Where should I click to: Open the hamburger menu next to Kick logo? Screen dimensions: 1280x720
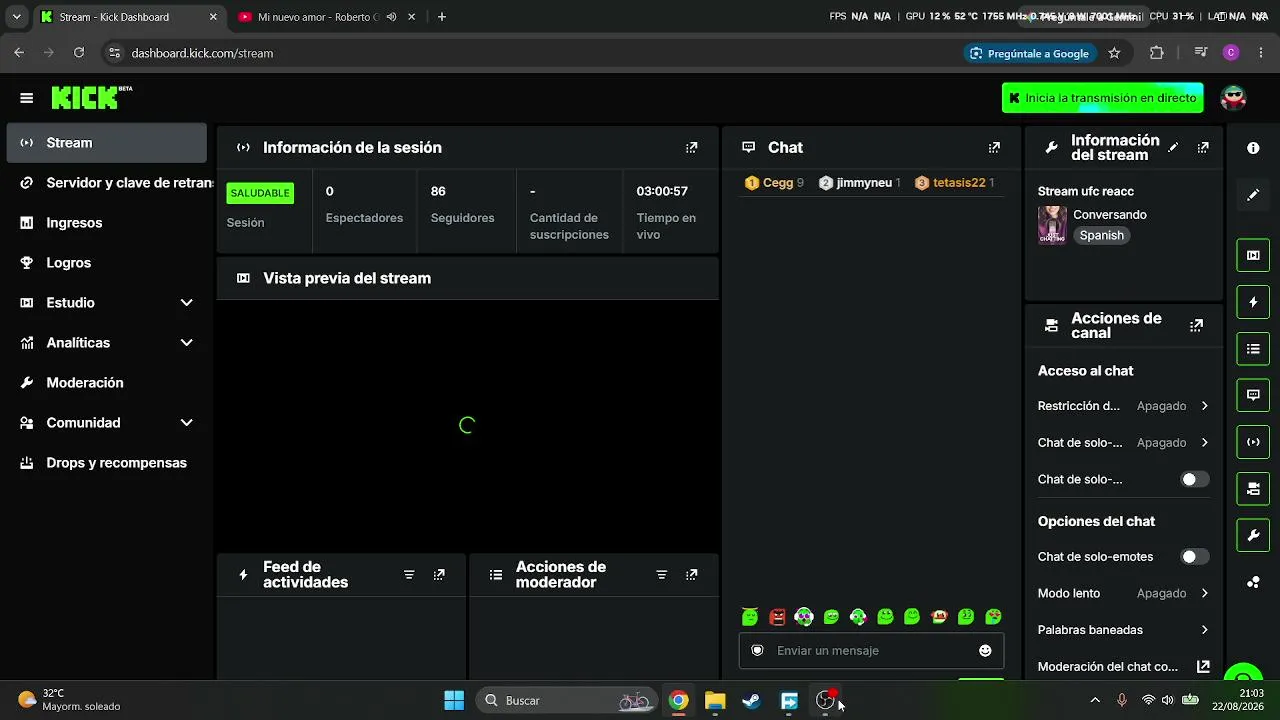click(27, 98)
